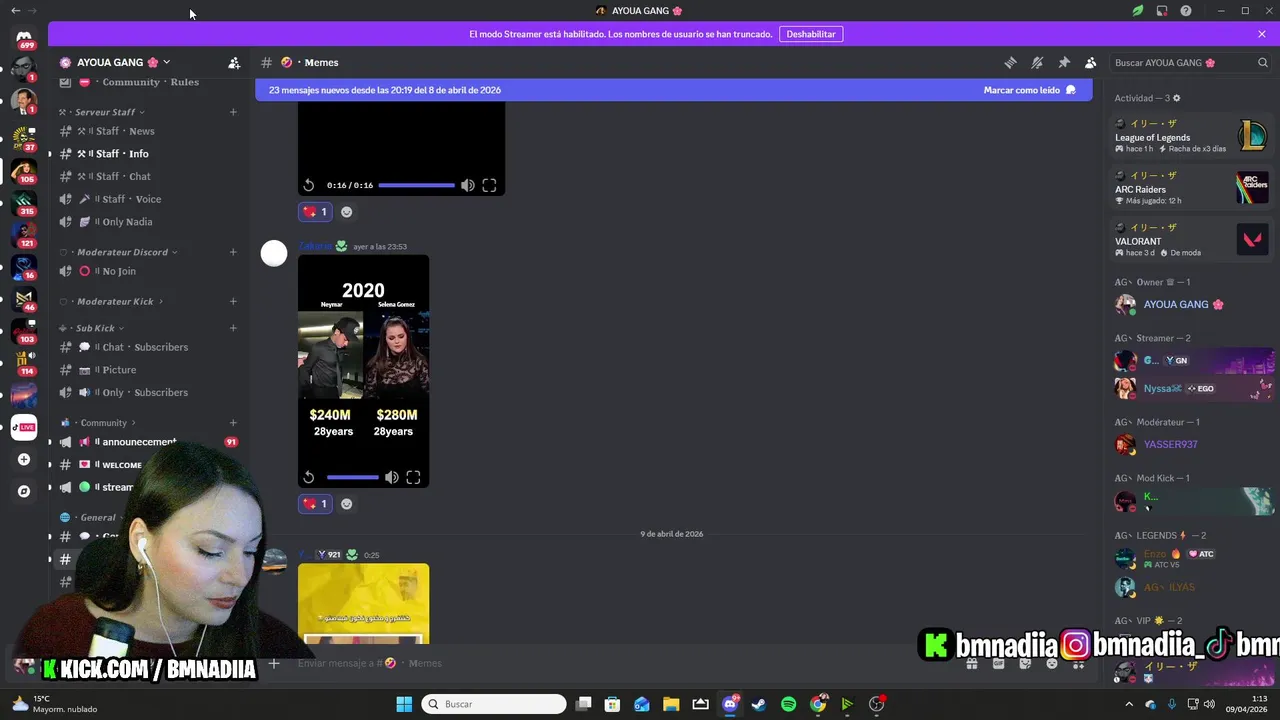Open the Staff Chat channel
The image size is (1280, 720).
click(x=150, y=176)
